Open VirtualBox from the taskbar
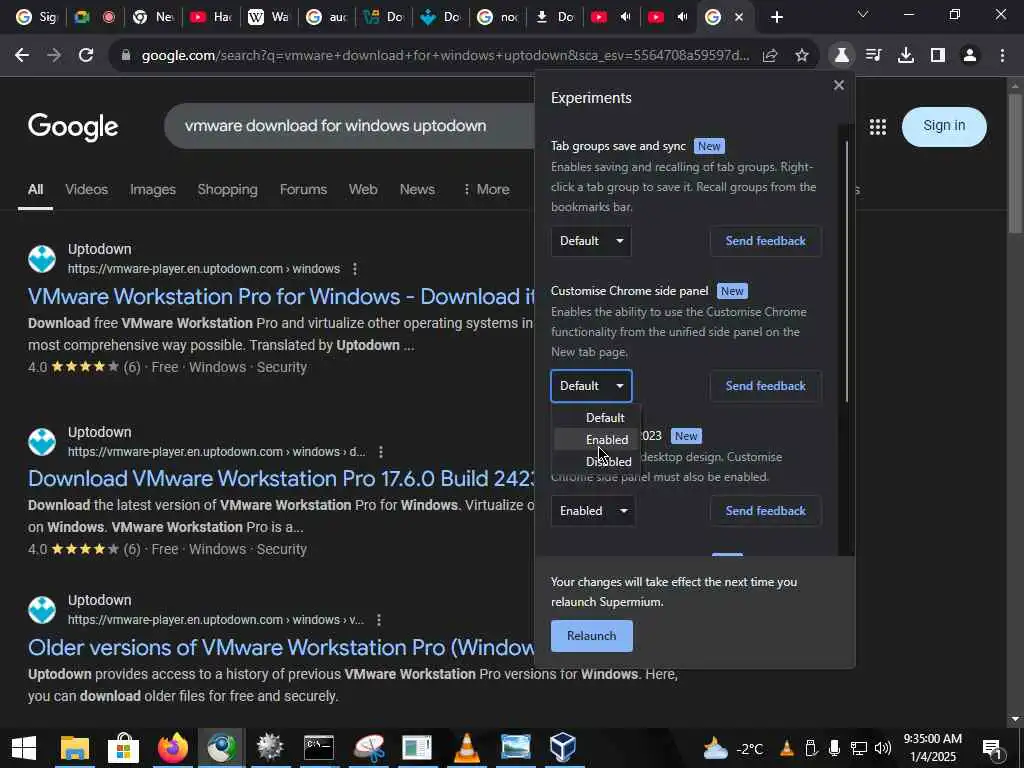The image size is (1024, 768). click(563, 748)
